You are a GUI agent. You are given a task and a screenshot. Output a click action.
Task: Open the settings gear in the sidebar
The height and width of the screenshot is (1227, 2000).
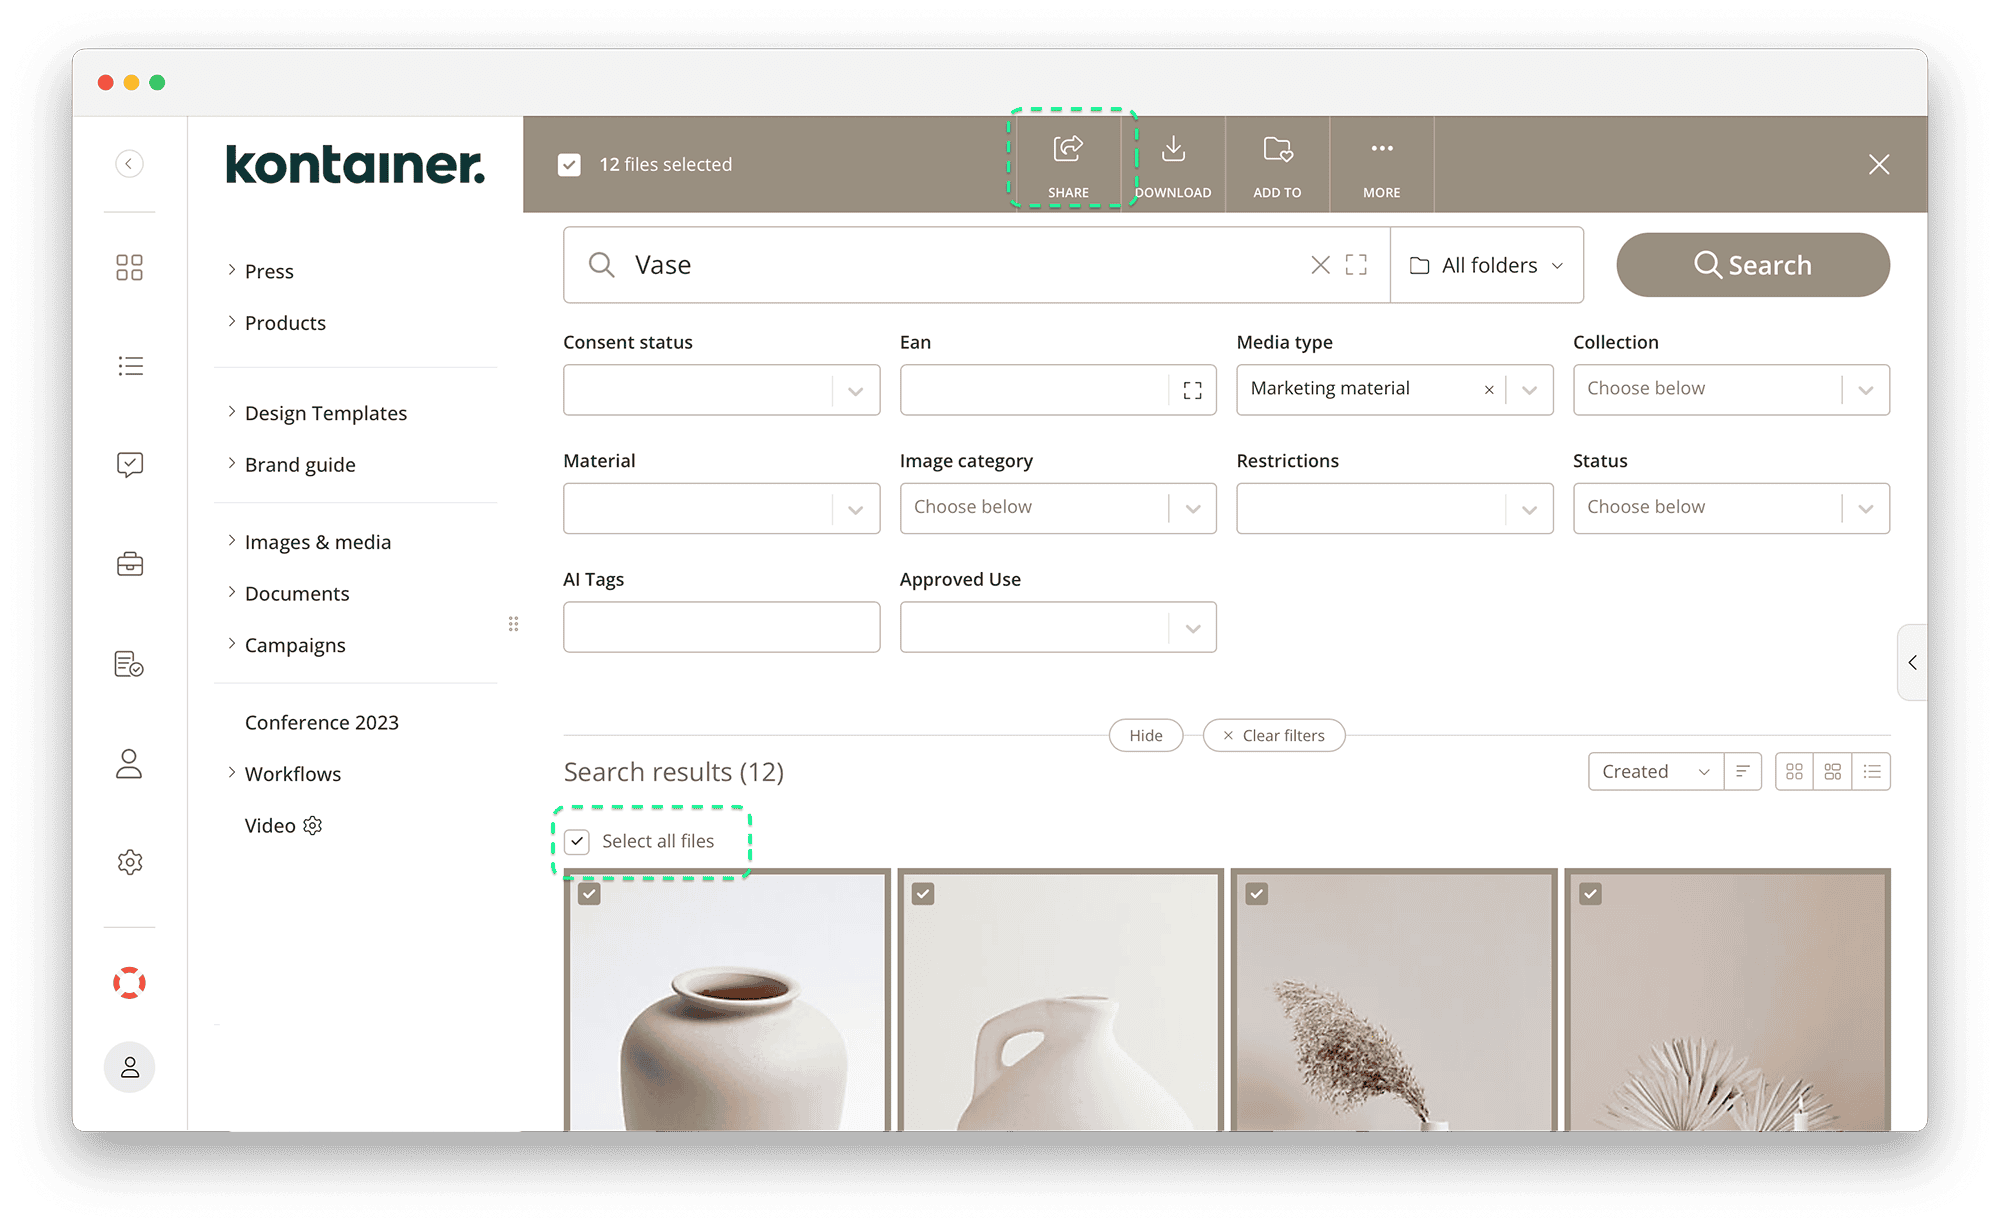[x=129, y=861]
